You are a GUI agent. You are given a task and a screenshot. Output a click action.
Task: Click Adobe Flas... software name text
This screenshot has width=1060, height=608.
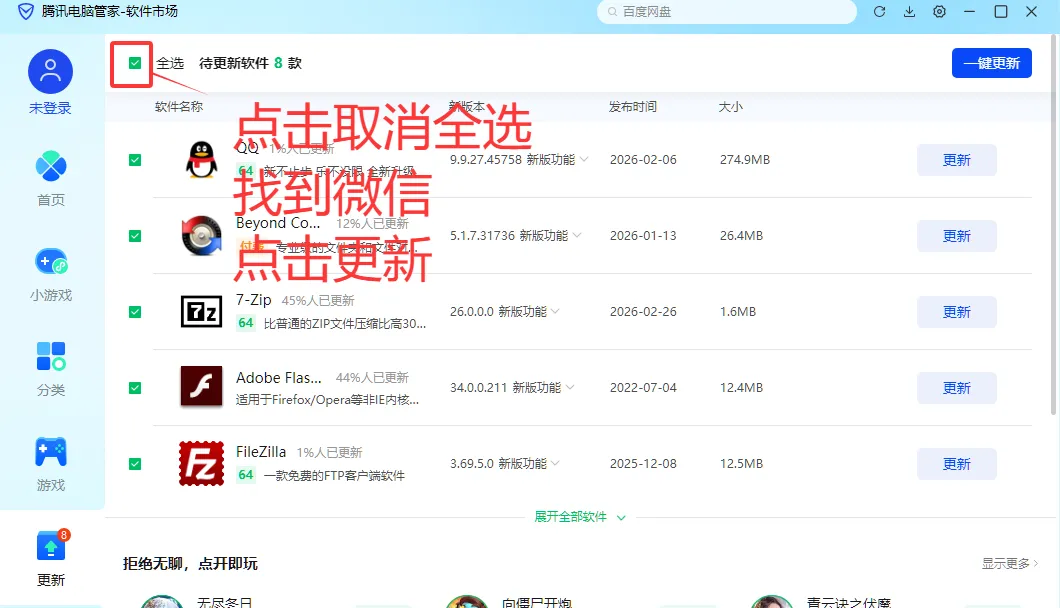pyautogui.click(x=279, y=377)
